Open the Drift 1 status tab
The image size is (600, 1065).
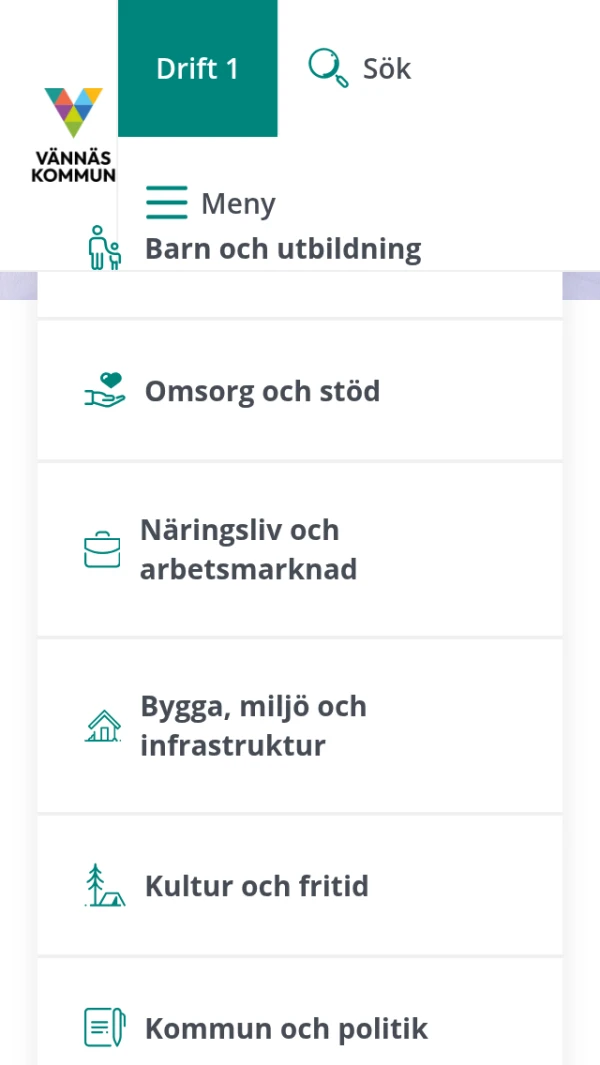[198, 68]
